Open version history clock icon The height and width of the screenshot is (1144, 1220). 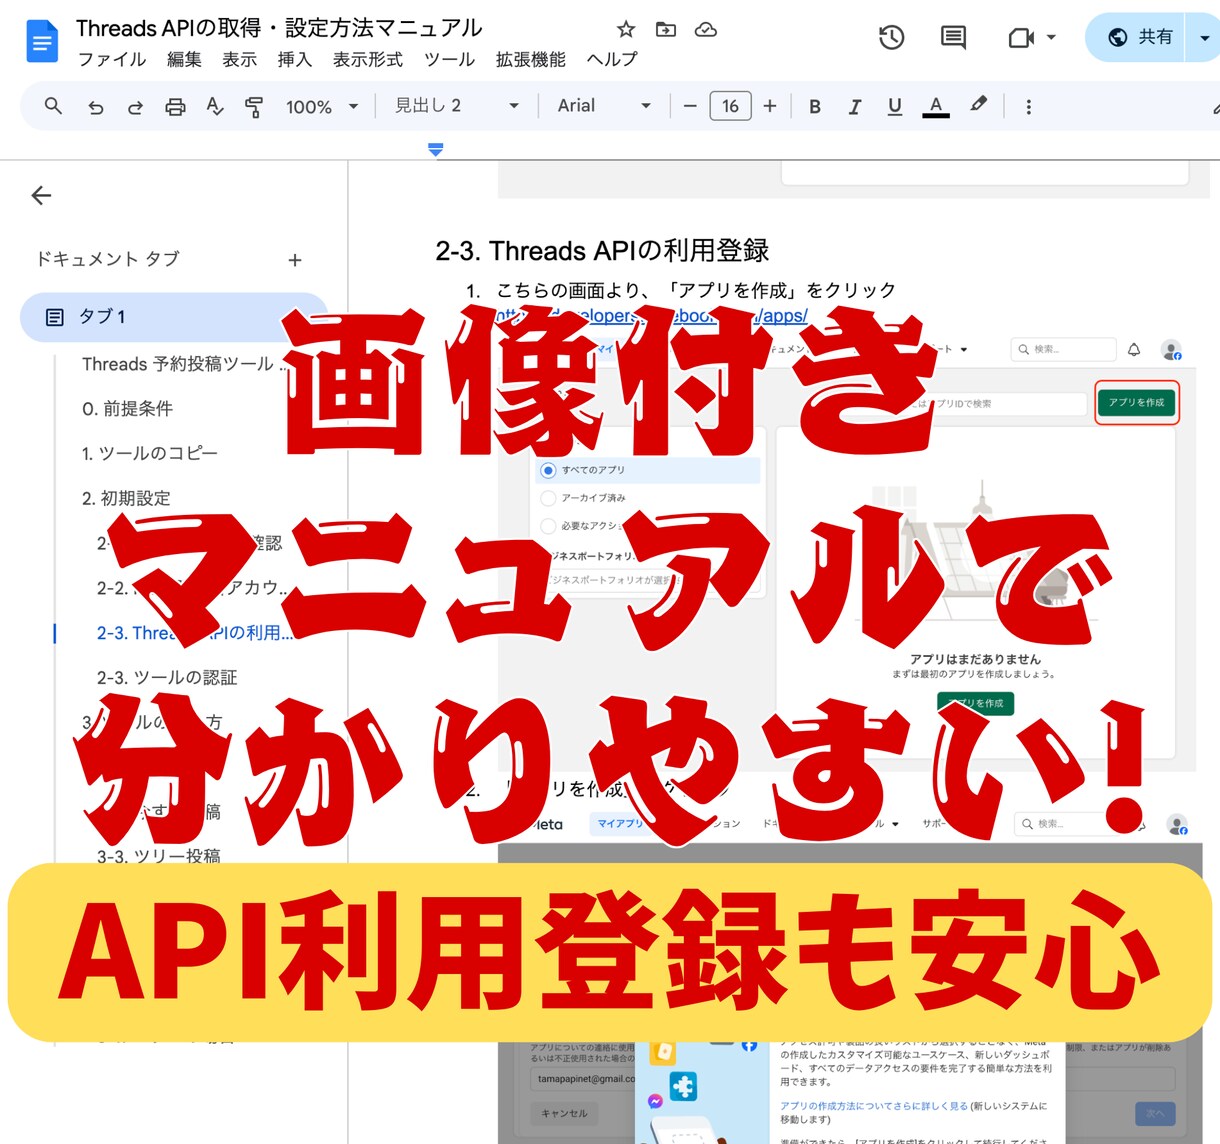(891, 38)
